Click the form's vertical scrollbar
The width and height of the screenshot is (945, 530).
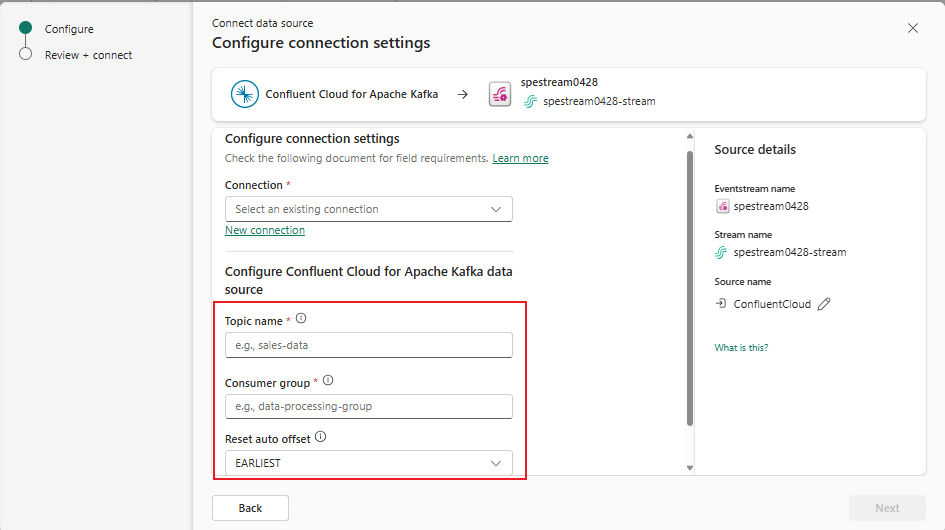pyautogui.click(x=689, y=288)
